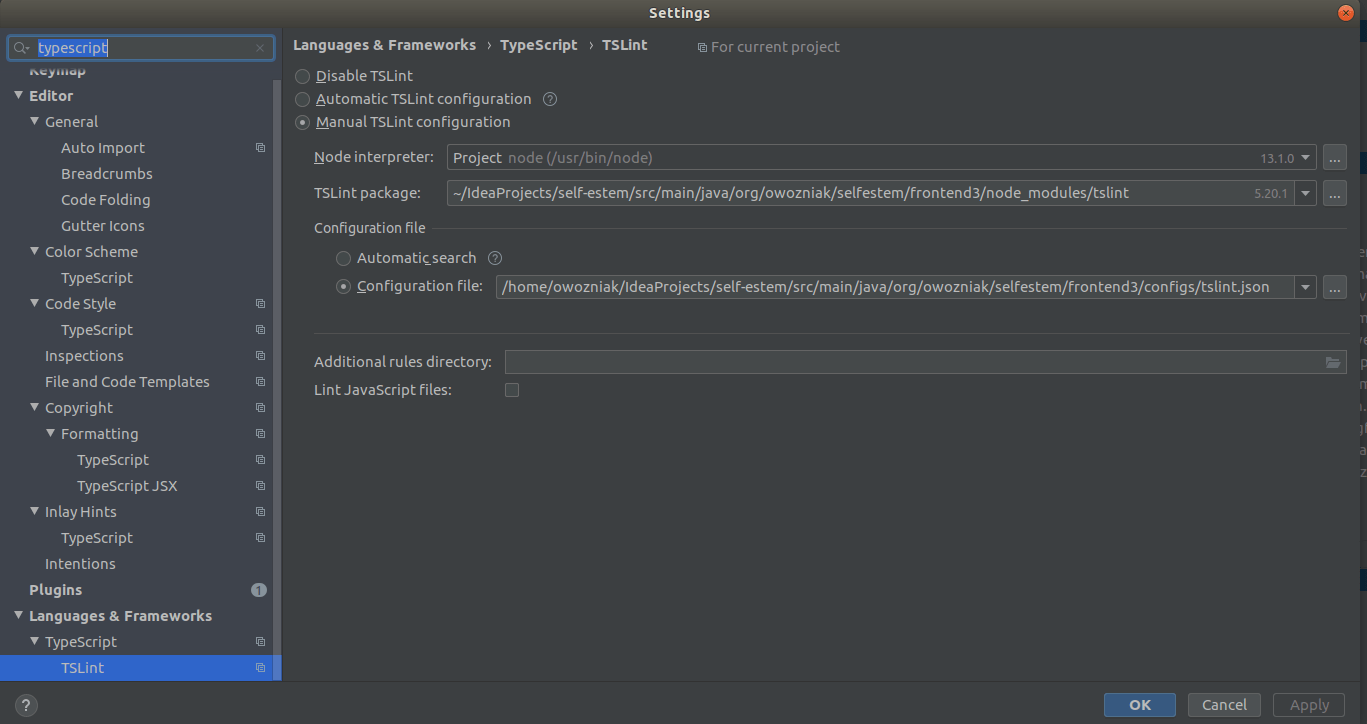Image resolution: width=1367 pixels, height=724 pixels.
Task: Select TypeScript under Color Scheme
Action: [97, 278]
